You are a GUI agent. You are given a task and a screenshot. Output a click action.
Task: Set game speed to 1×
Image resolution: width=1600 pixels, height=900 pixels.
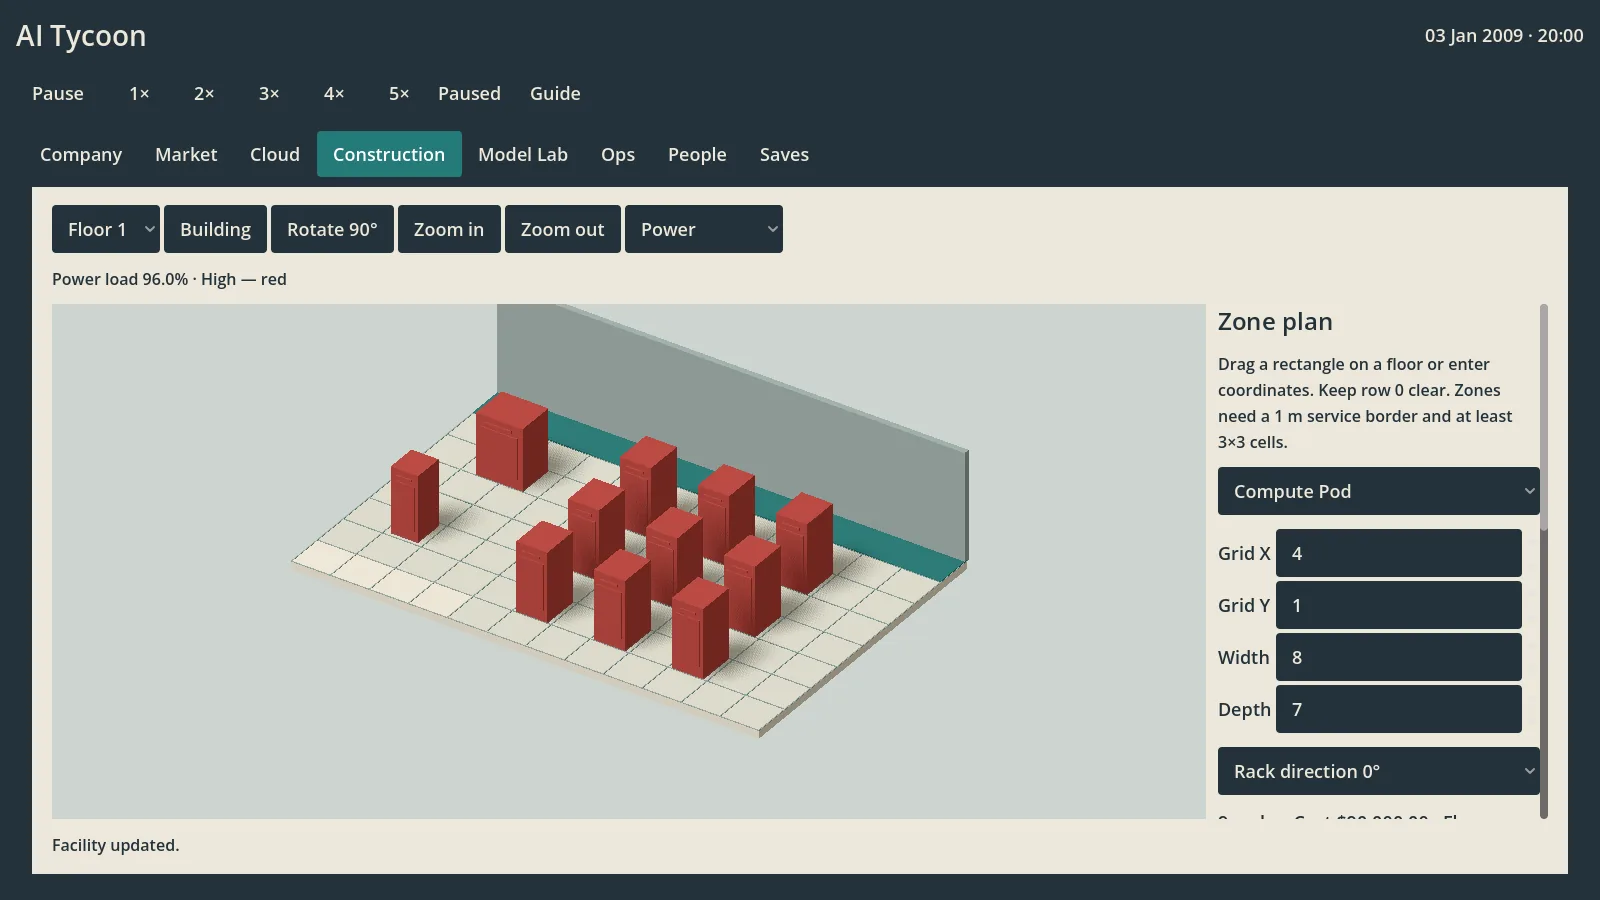pyautogui.click(x=139, y=93)
